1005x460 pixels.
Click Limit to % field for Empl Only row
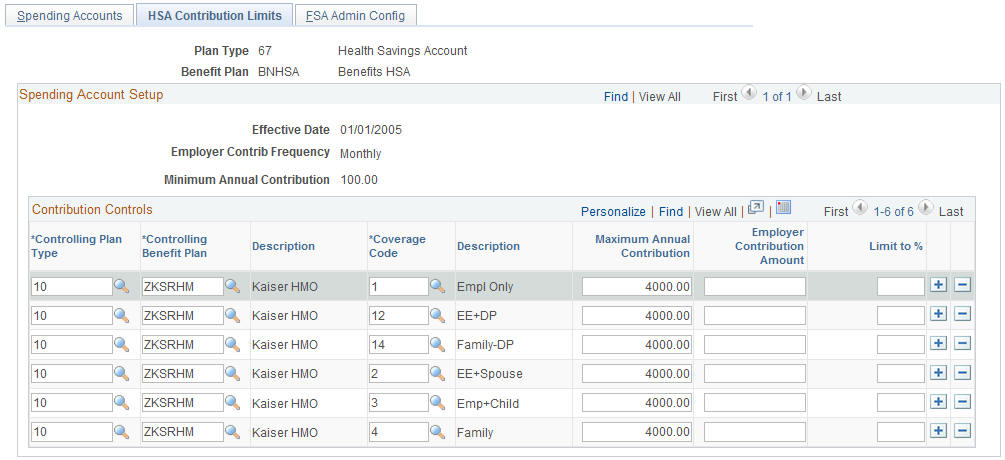pos(901,286)
